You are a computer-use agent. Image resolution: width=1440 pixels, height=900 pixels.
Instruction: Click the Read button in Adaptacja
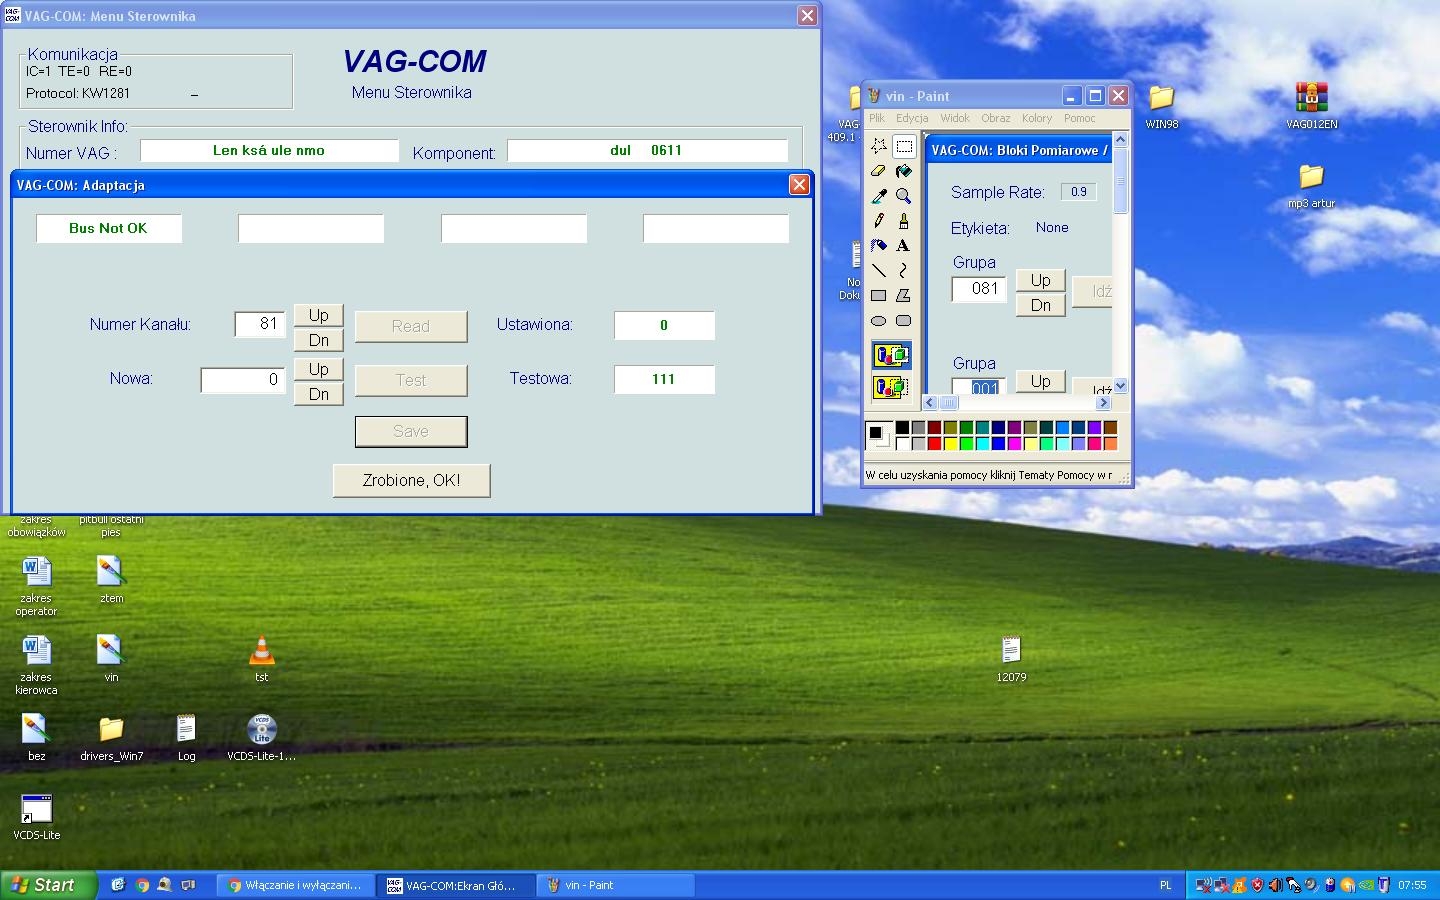(x=411, y=326)
